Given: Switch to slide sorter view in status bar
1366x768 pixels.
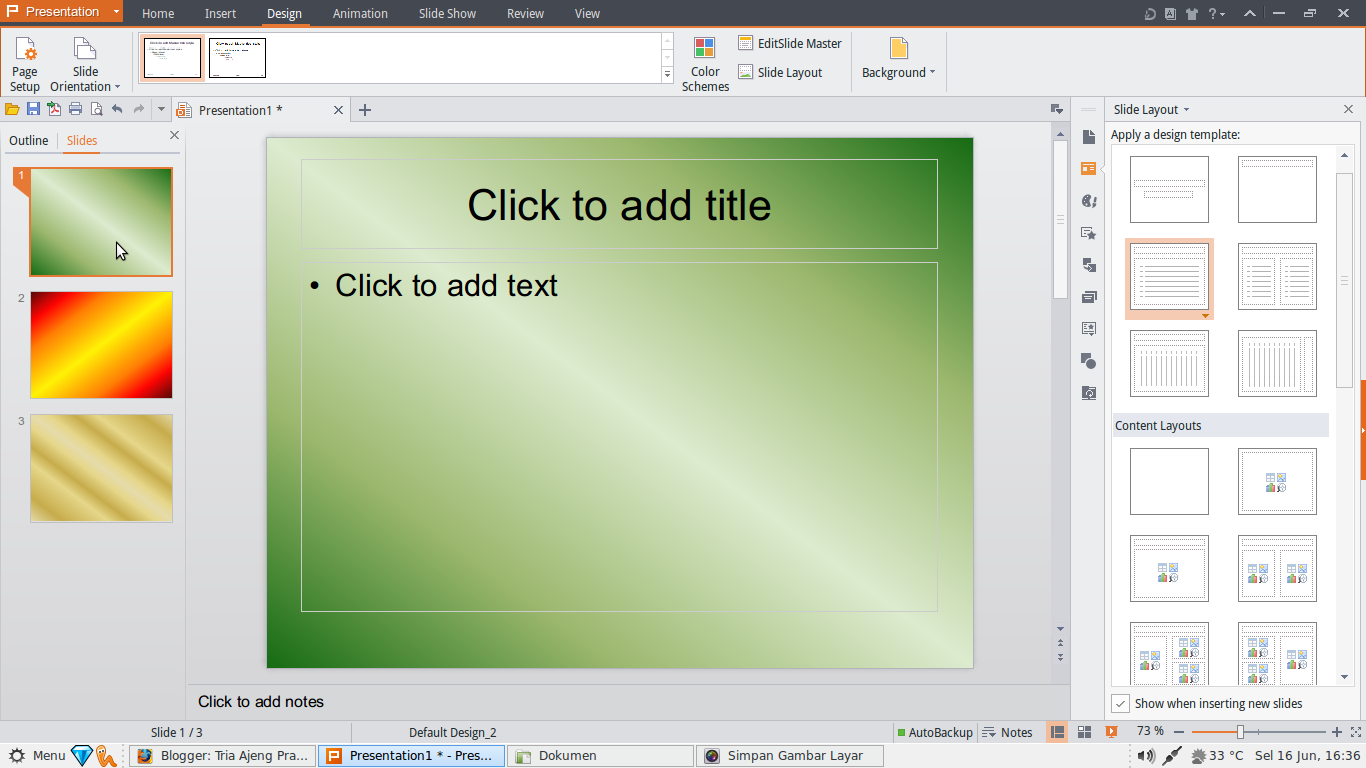Looking at the screenshot, I should click(x=1085, y=732).
